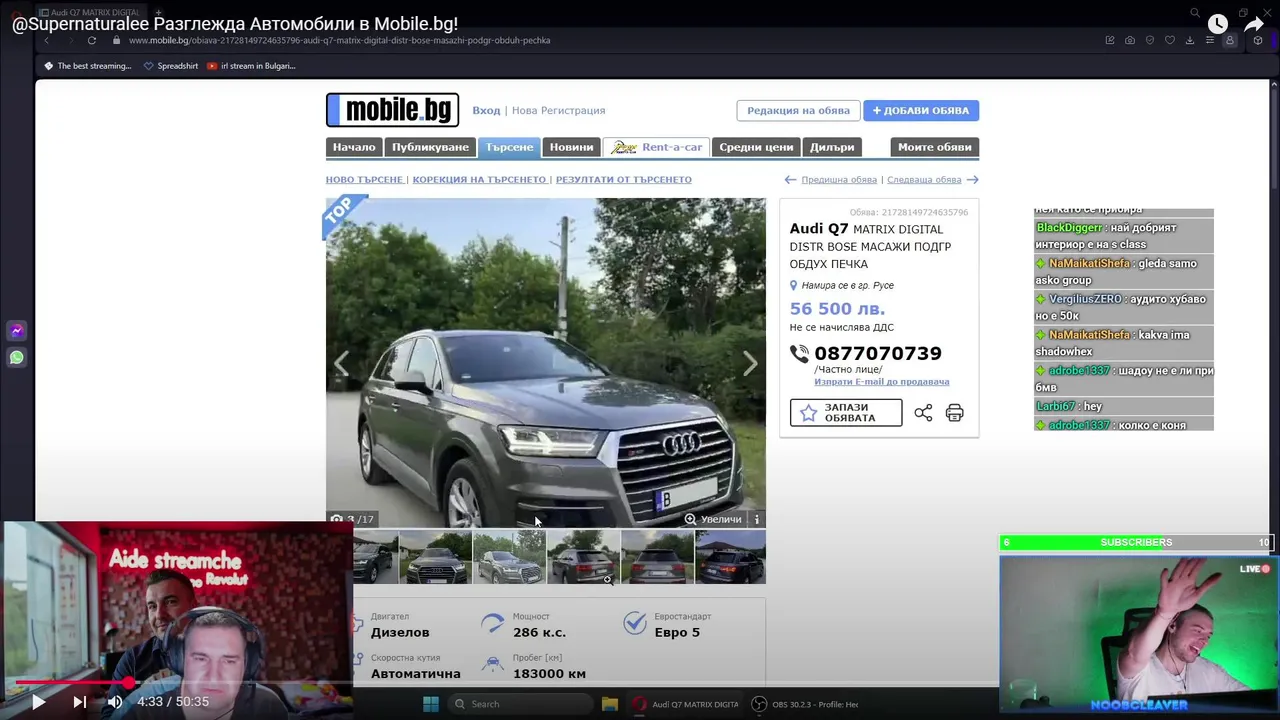Click КОРЕКЦИЯ НА ТЪРСЕНЕТО link
The width and height of the screenshot is (1280, 720).
(x=479, y=180)
